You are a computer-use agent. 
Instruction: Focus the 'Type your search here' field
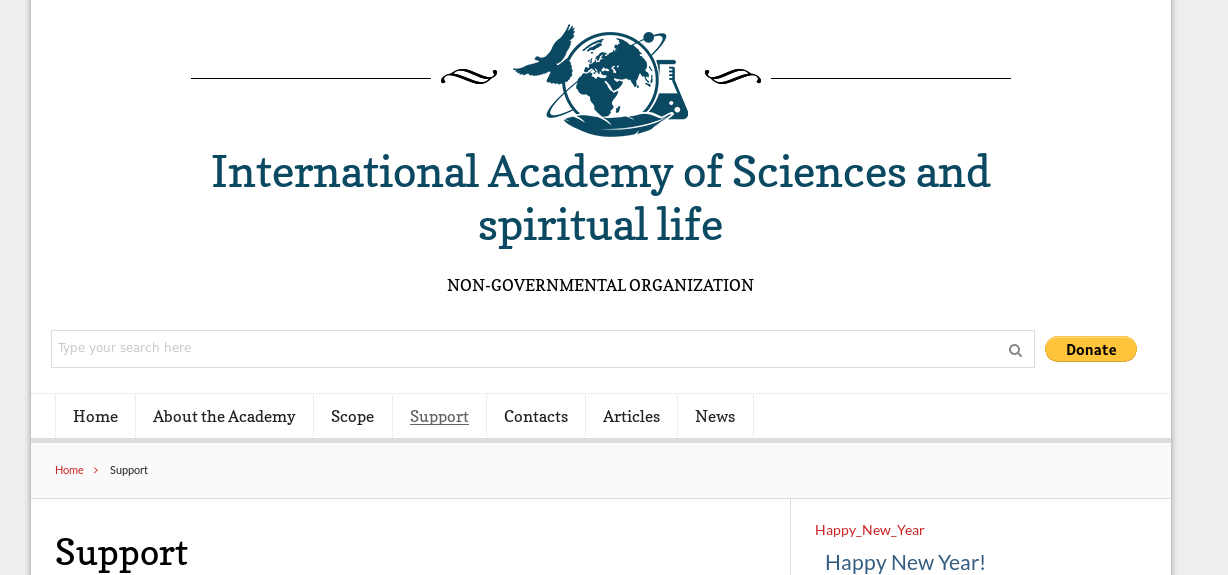pyautogui.click(x=525, y=349)
